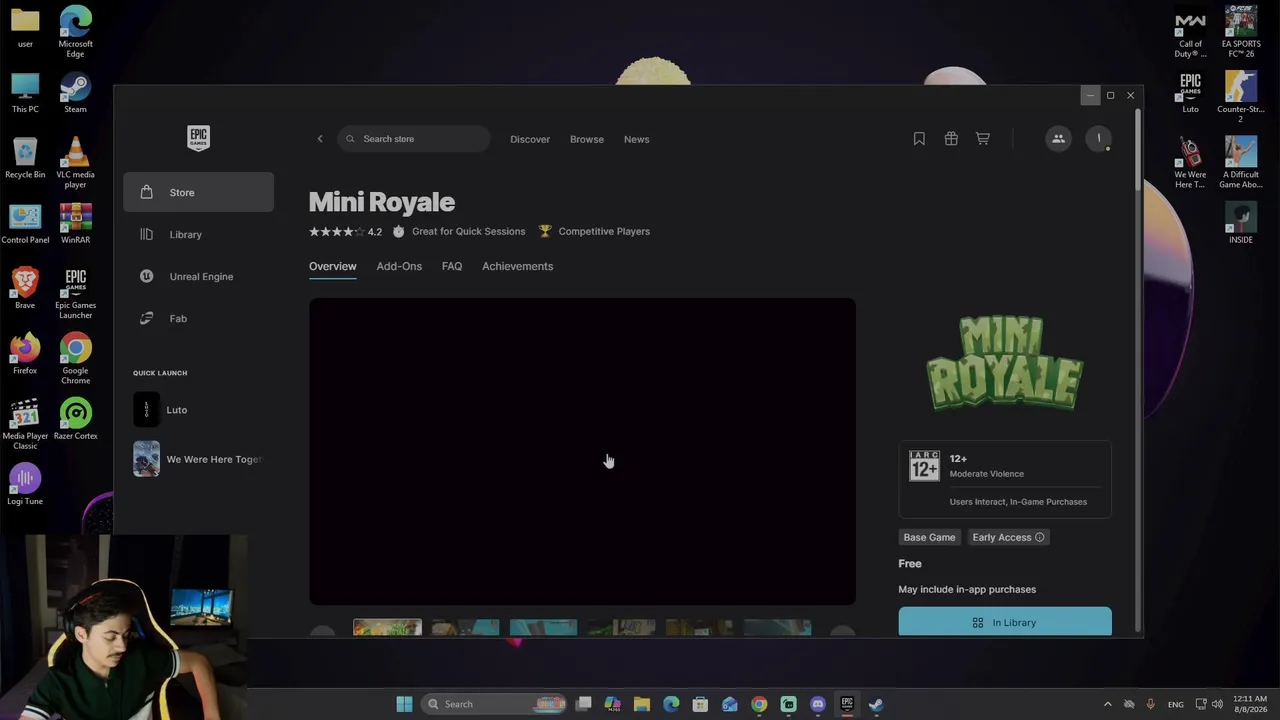Focus the Search store field
Image resolution: width=1280 pixels, height=720 pixels.
414,139
